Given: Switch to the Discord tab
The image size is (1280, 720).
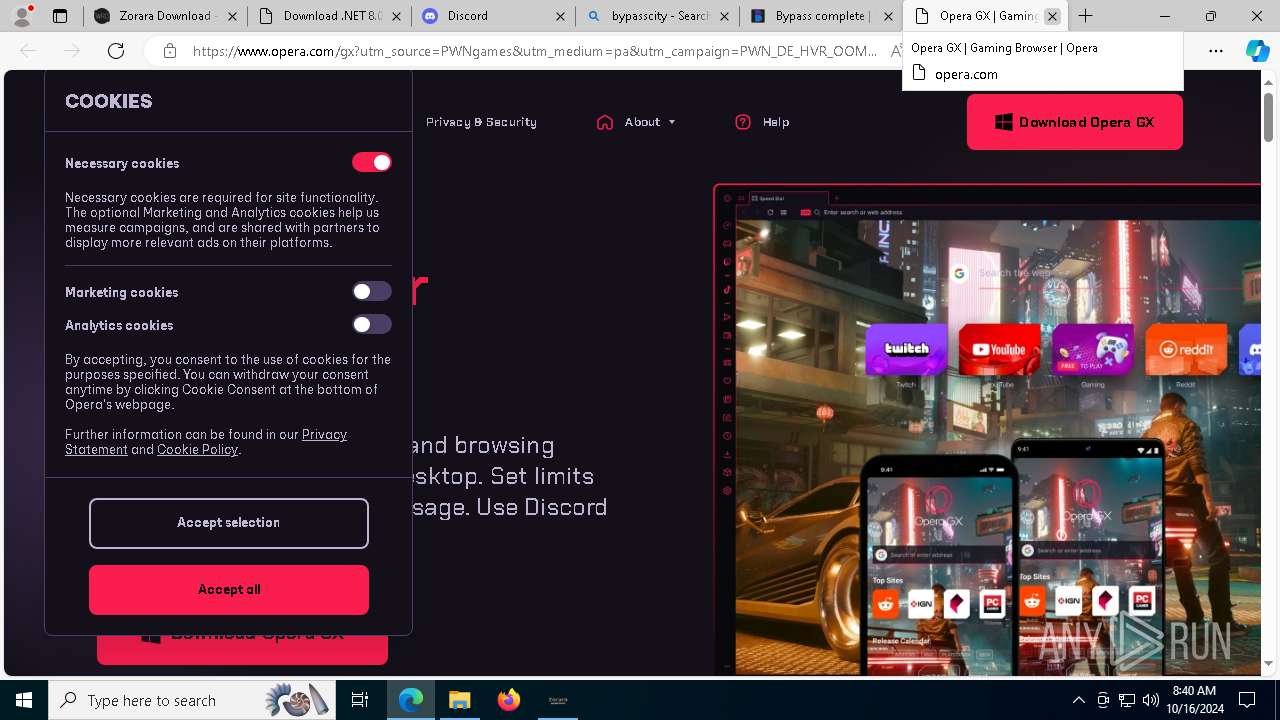Looking at the screenshot, I should click(x=493, y=16).
